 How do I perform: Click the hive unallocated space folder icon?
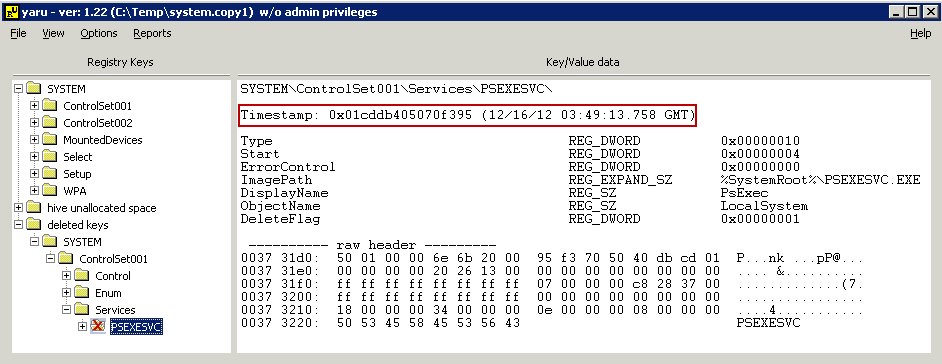pyautogui.click(x=33, y=208)
